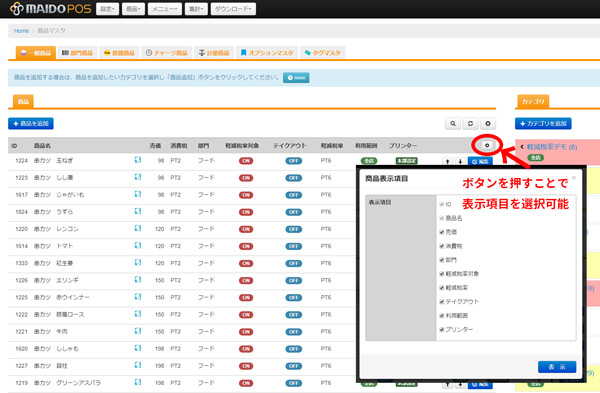Screen dimensions: 600x393
Task: Open the product search magnifier button
Action: click(x=453, y=124)
